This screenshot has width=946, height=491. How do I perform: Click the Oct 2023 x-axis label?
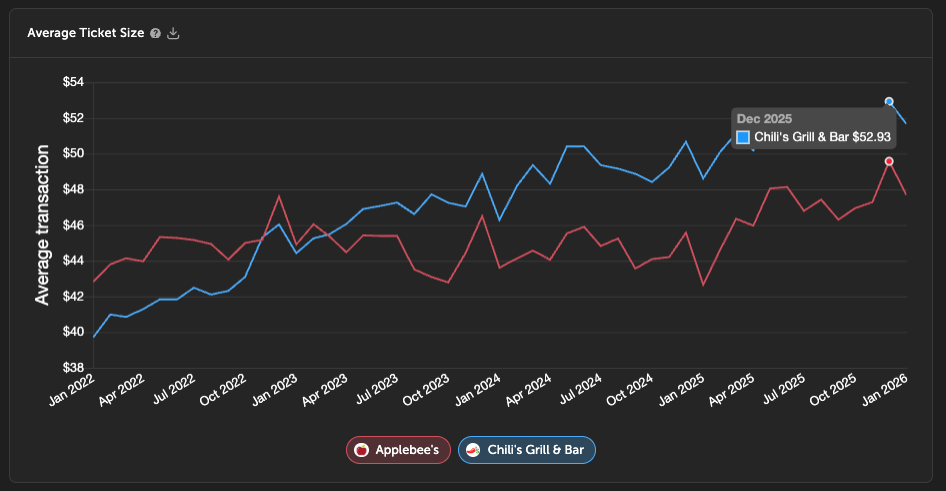(x=427, y=390)
